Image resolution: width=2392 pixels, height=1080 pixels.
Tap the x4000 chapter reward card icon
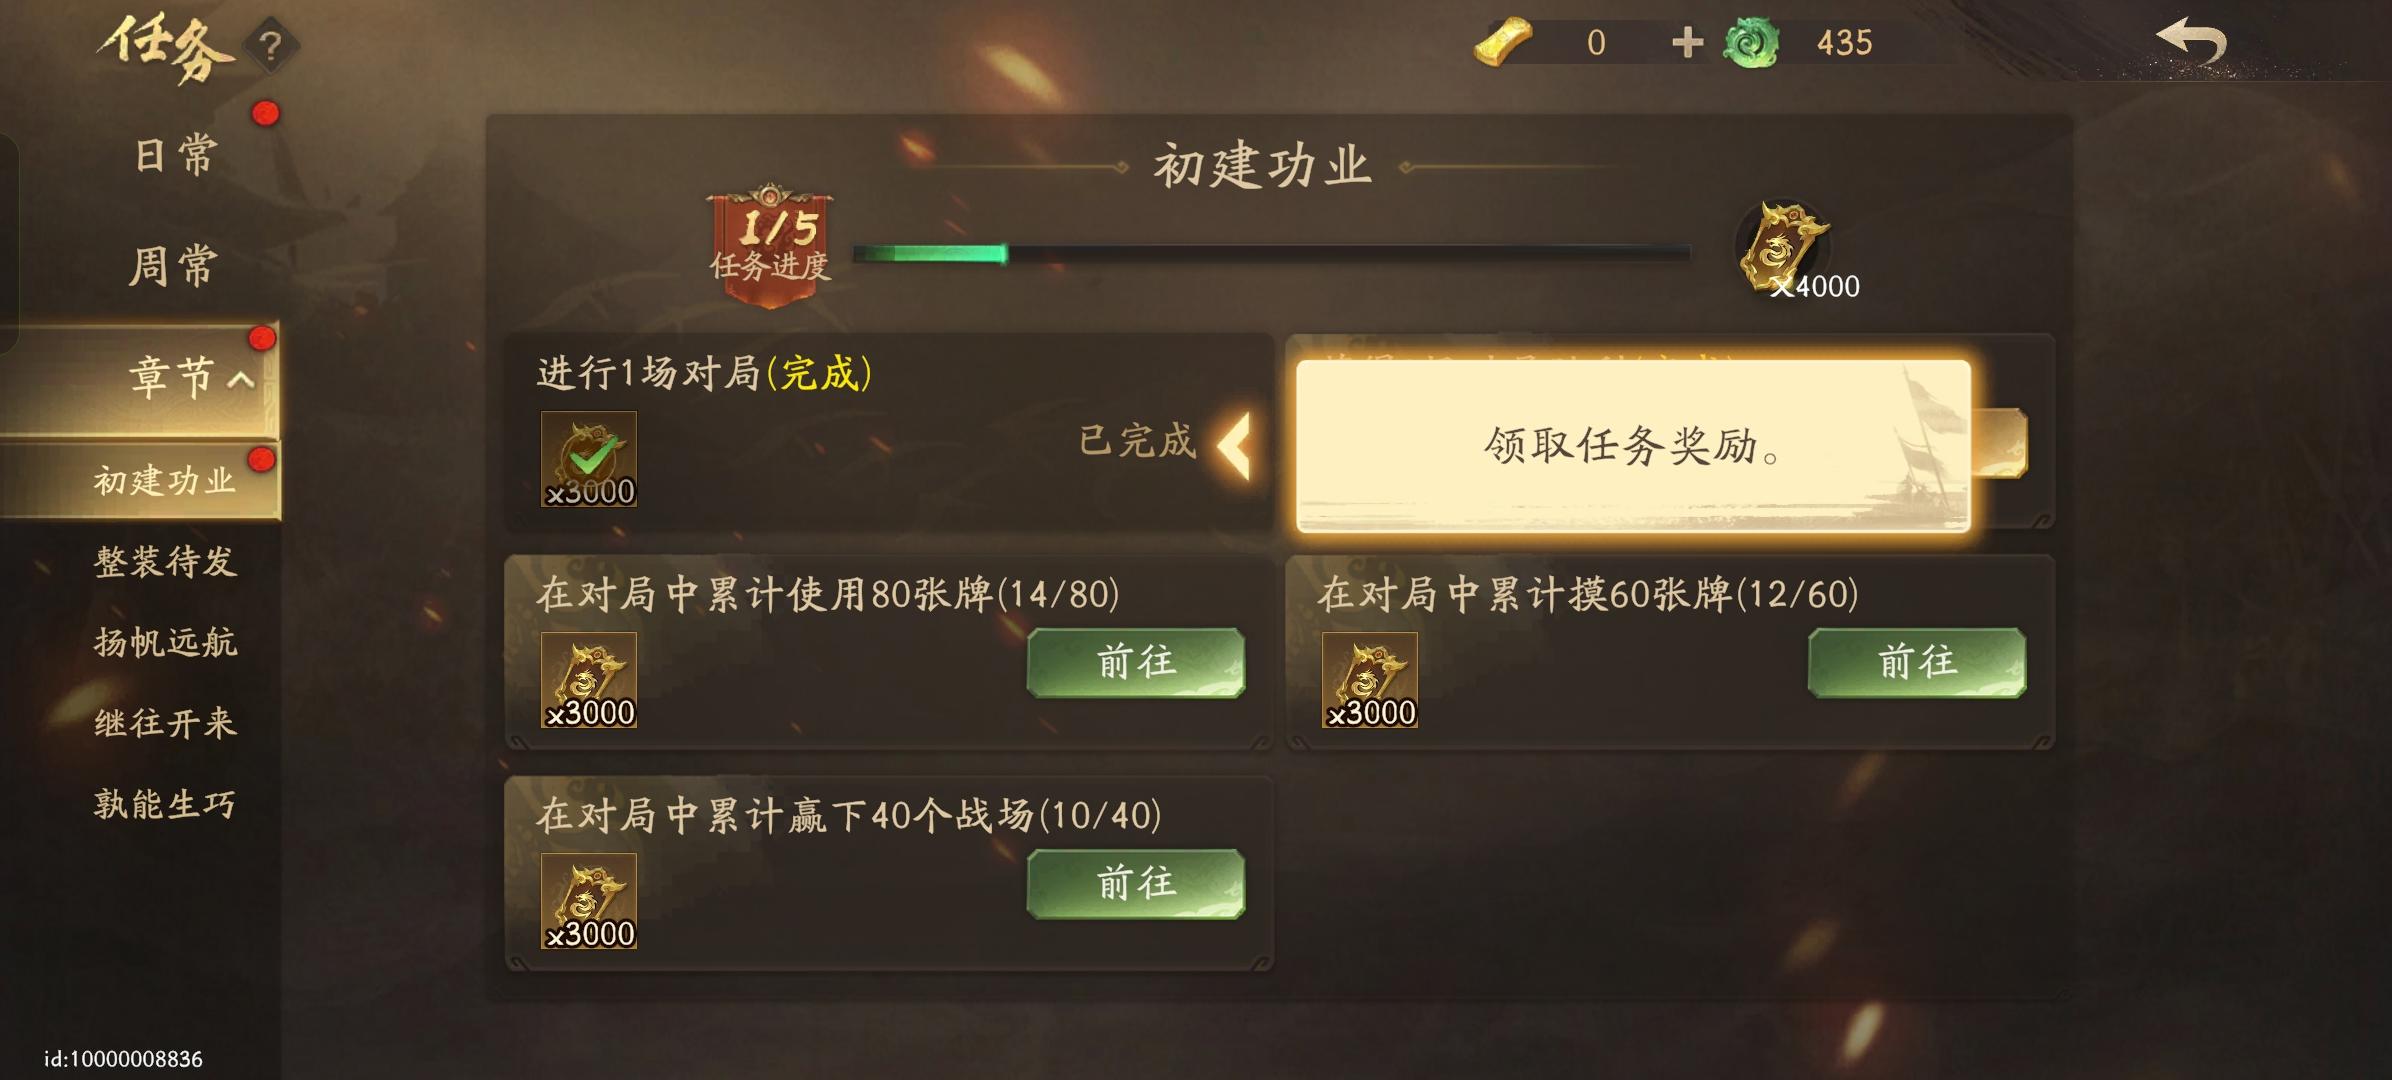pyautogui.click(x=1785, y=248)
